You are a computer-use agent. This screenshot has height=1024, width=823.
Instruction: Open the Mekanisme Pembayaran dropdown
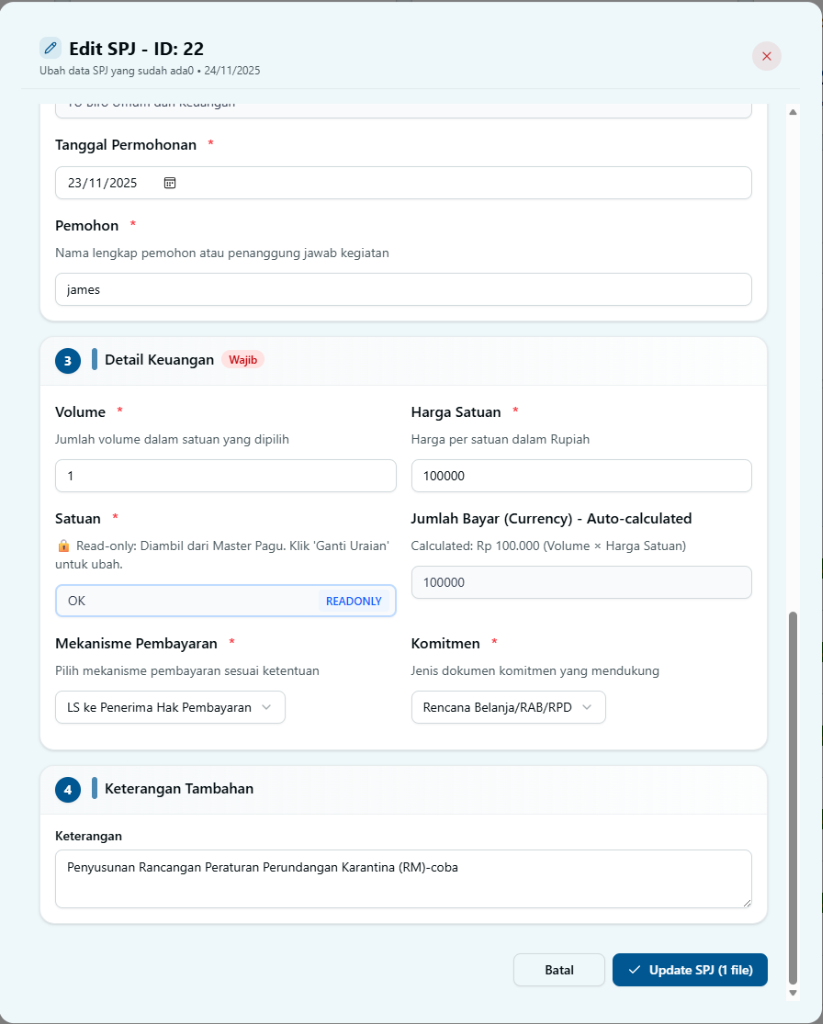[170, 707]
